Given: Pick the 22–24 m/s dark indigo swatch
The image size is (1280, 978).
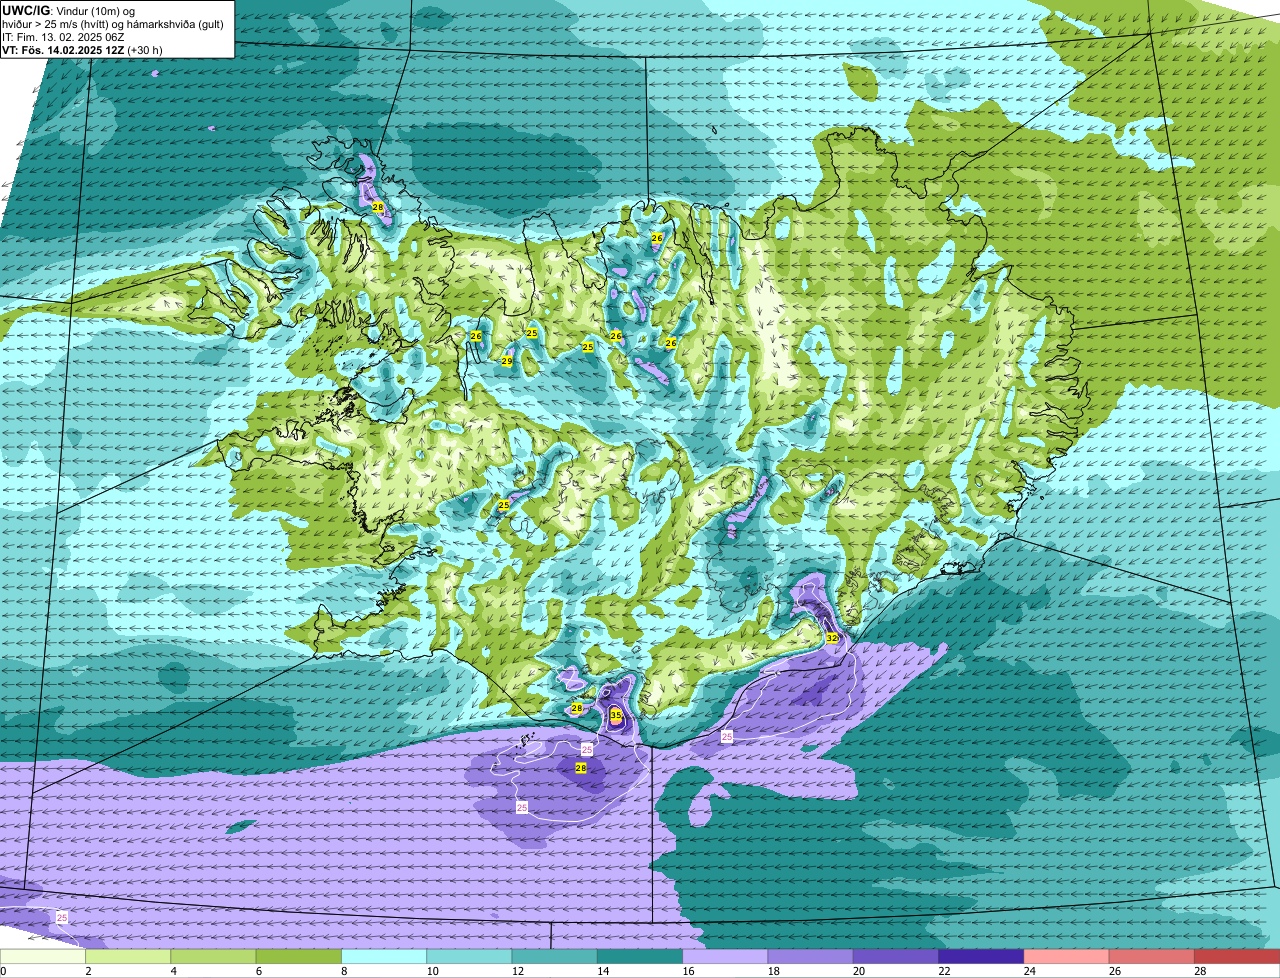Looking at the screenshot, I should tap(981, 957).
